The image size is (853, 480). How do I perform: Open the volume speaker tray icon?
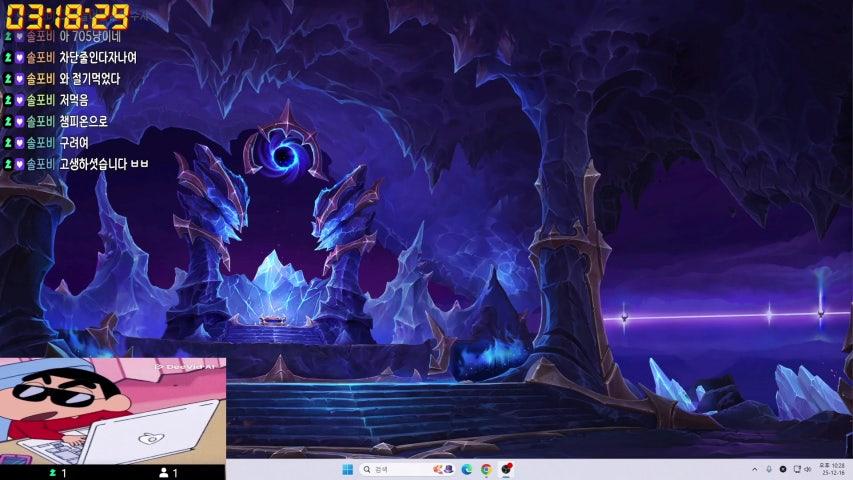pyautogui.click(x=809, y=469)
